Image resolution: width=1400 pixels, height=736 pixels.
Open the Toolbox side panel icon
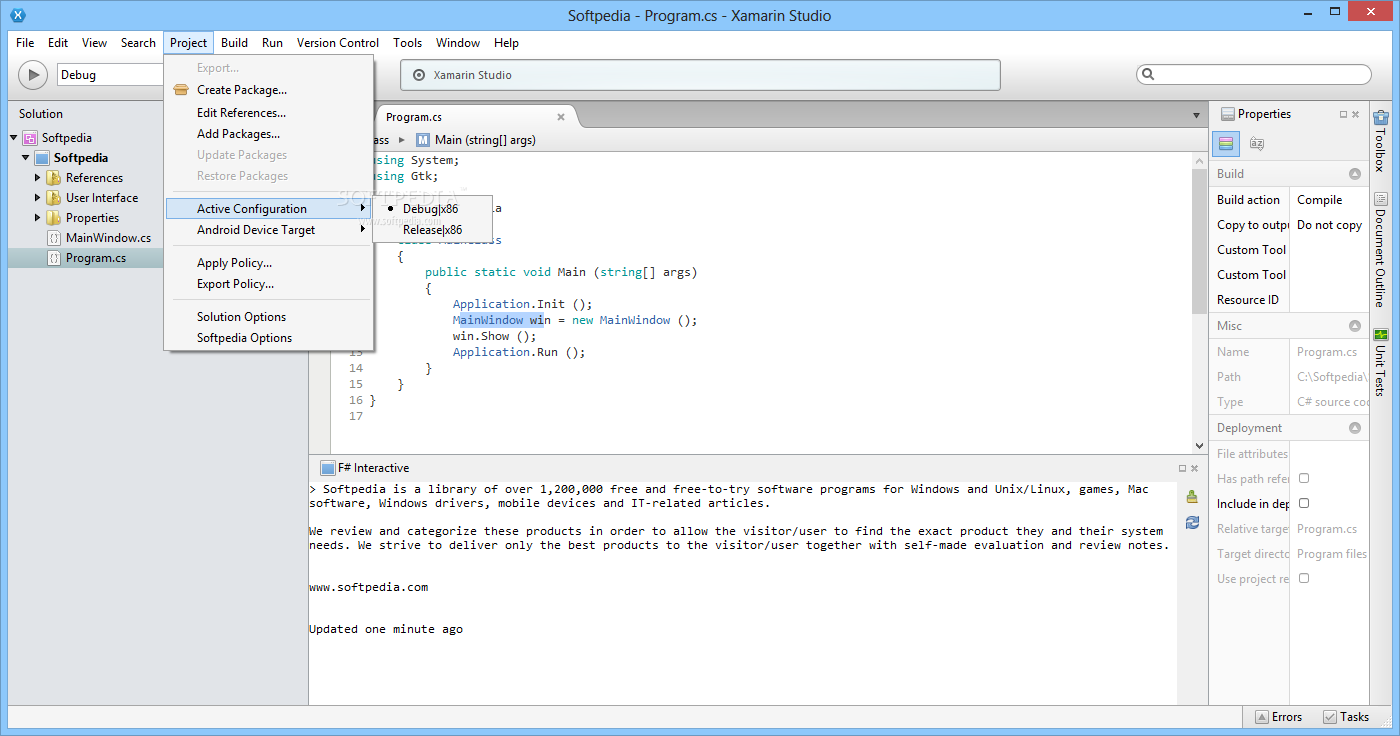(x=1381, y=118)
